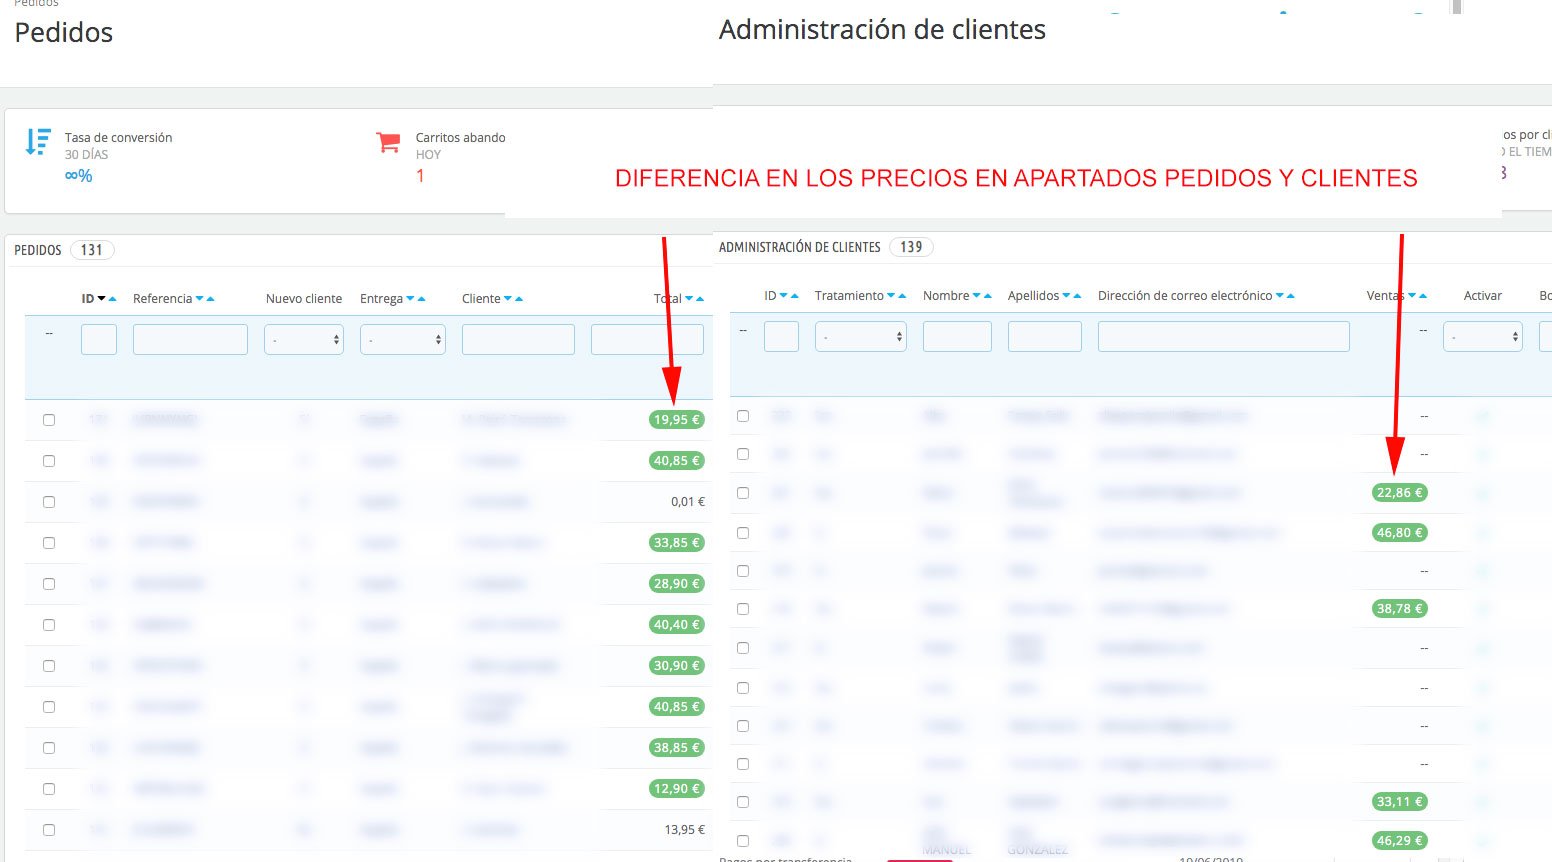Viewport: 1552px width, 862px height.
Task: Sort Apellidos column ascending
Action: [1077, 296]
